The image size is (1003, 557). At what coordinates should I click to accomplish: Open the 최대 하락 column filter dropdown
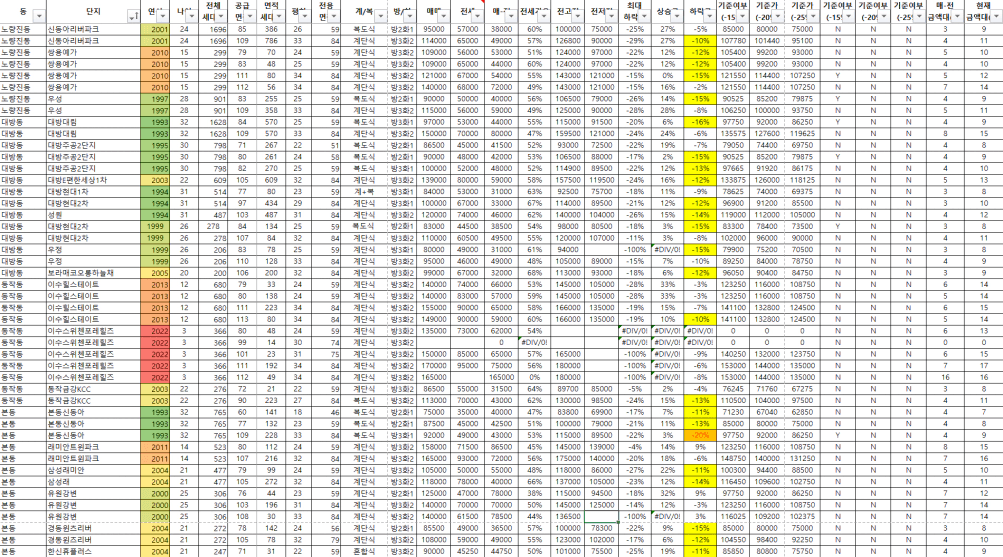point(644,16)
